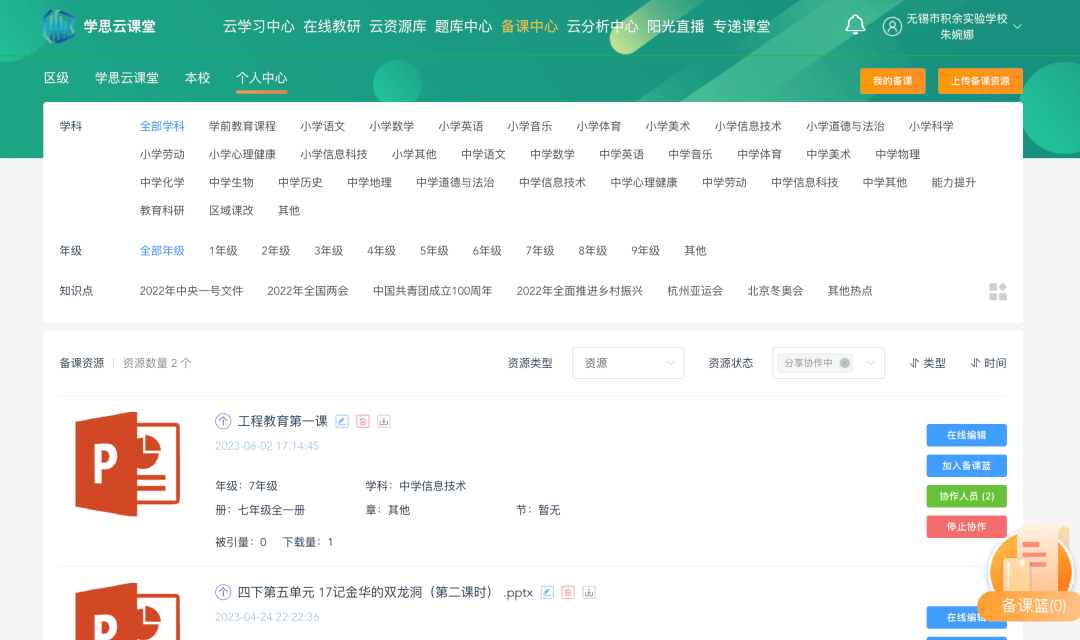
Task: Switch to the 本校 tab
Action: pyautogui.click(x=198, y=78)
